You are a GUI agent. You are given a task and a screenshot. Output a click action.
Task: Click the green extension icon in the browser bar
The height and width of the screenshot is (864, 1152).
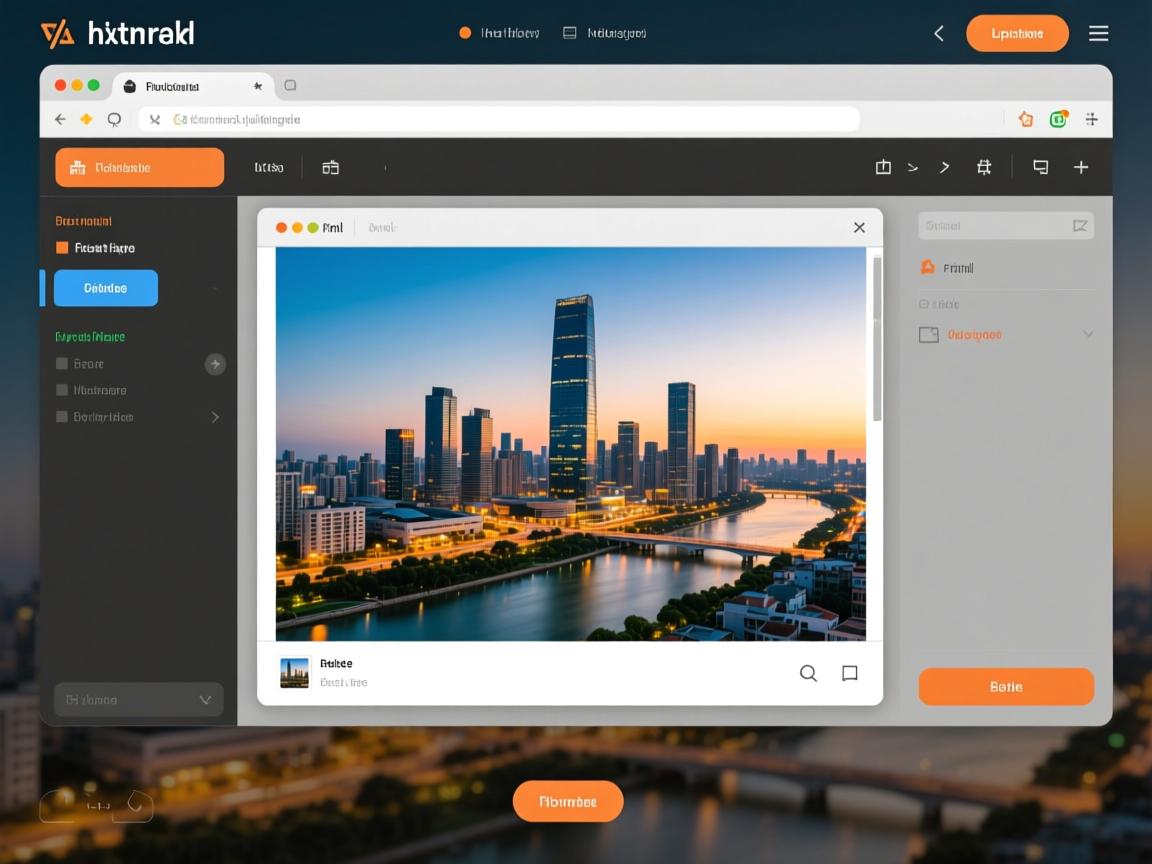click(x=1058, y=119)
